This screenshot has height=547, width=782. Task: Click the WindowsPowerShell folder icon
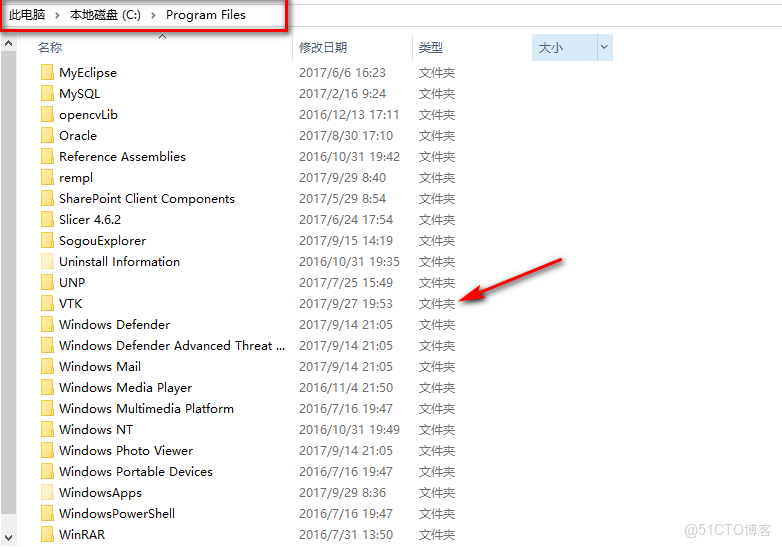pos(47,513)
